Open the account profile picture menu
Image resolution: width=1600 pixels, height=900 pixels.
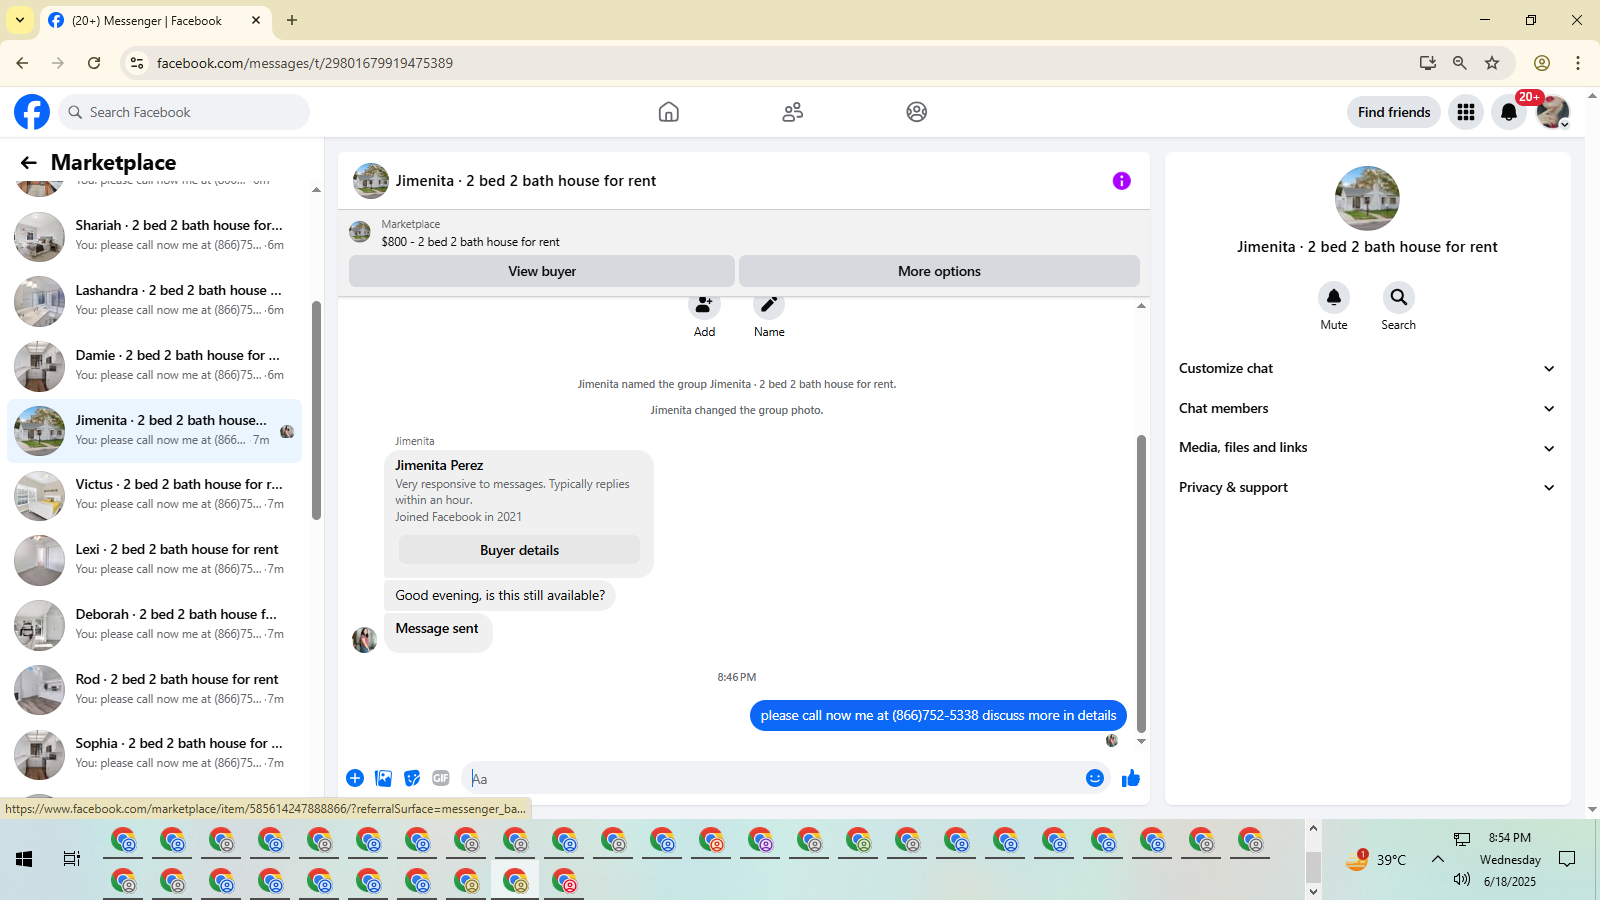pos(1553,112)
